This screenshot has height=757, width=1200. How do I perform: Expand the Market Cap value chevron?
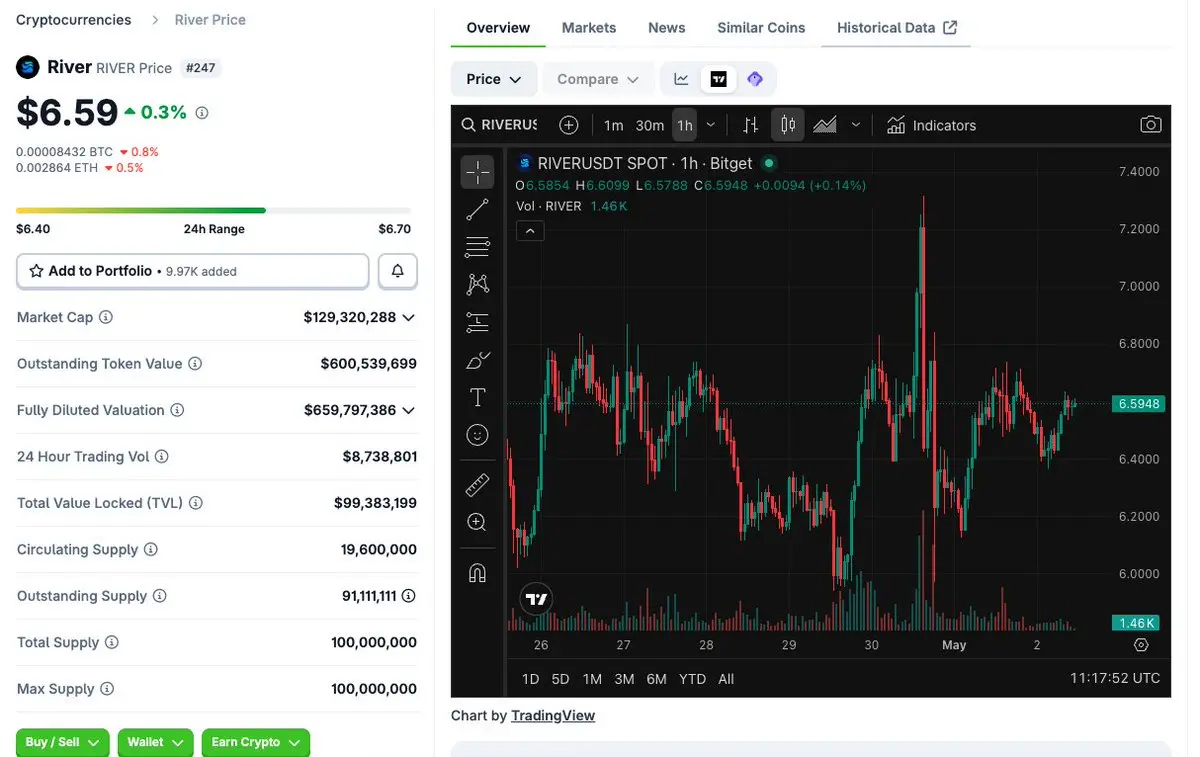point(408,317)
